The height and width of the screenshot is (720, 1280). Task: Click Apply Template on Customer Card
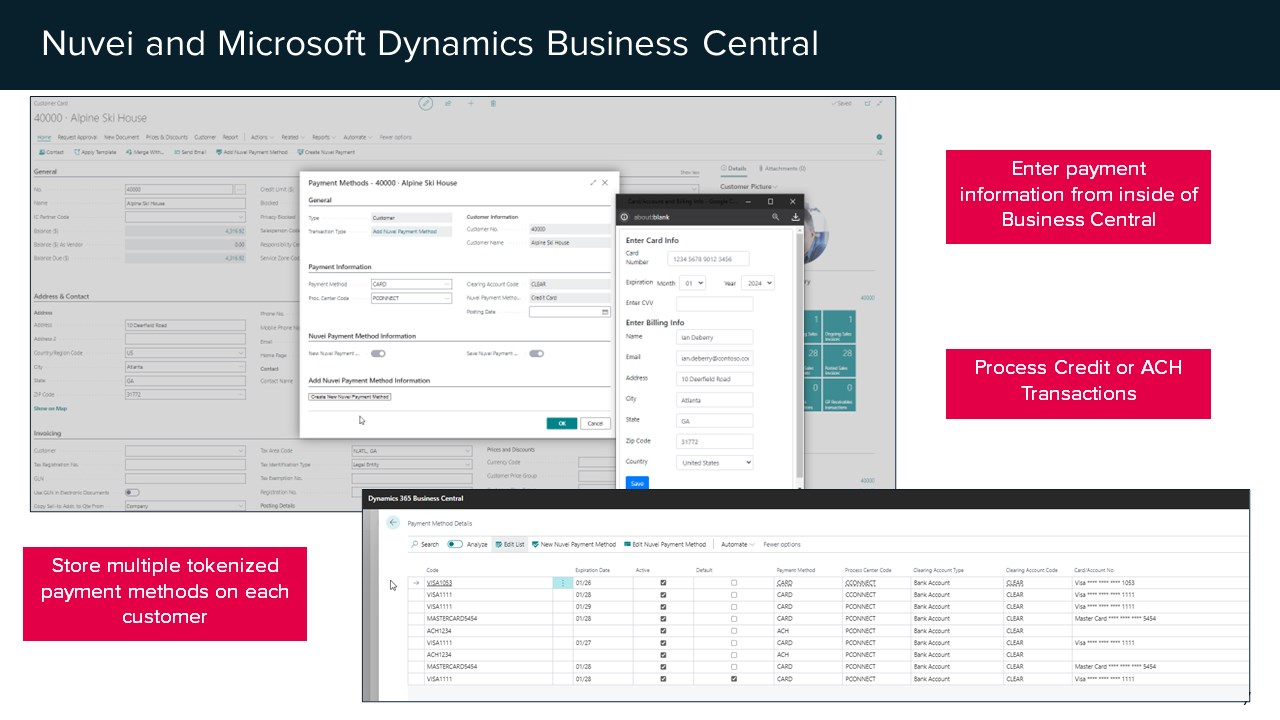point(96,152)
